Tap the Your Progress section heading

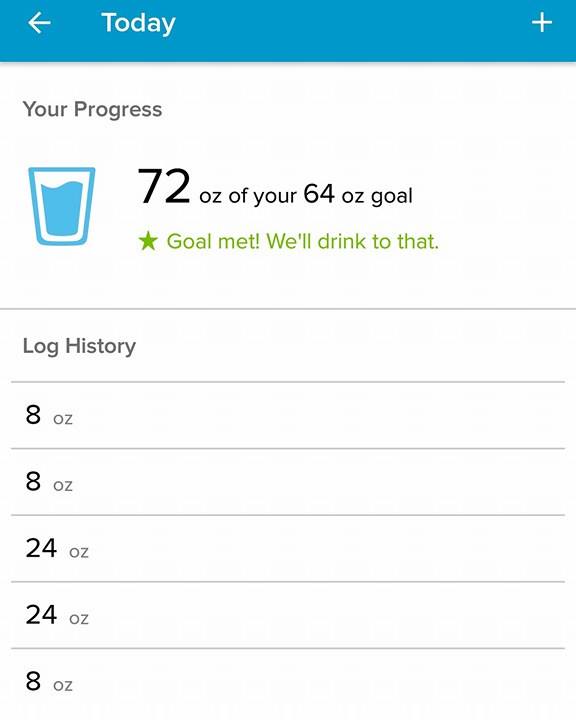(x=92, y=109)
